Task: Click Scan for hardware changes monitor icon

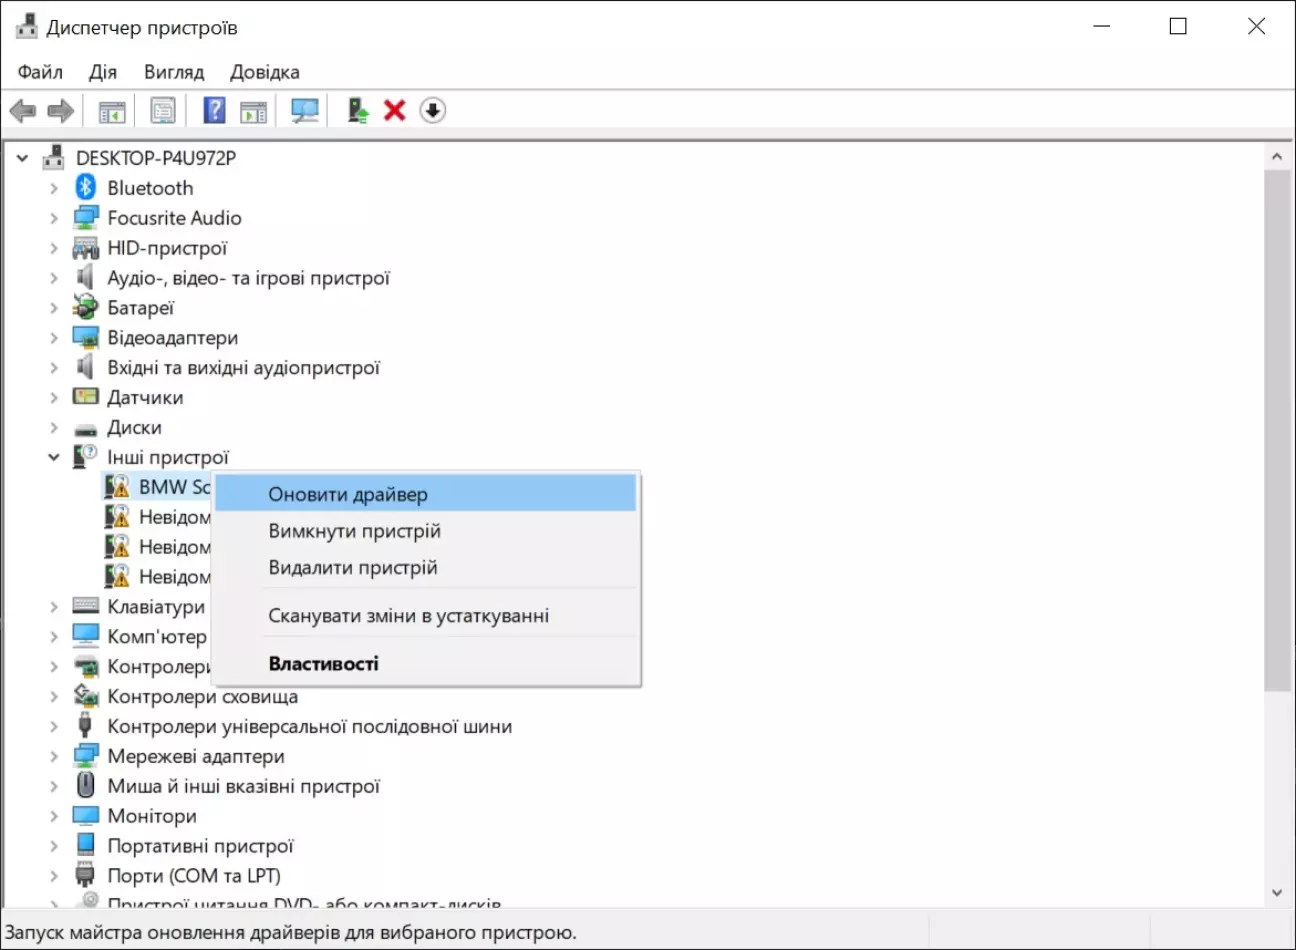Action: (304, 111)
